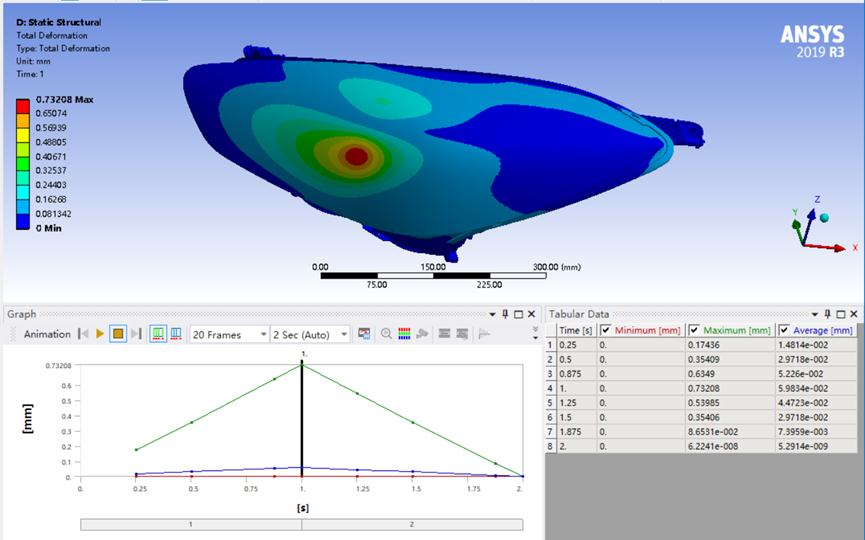Select table cell 0.6349
The width and height of the screenshot is (865, 540).
pos(730,374)
